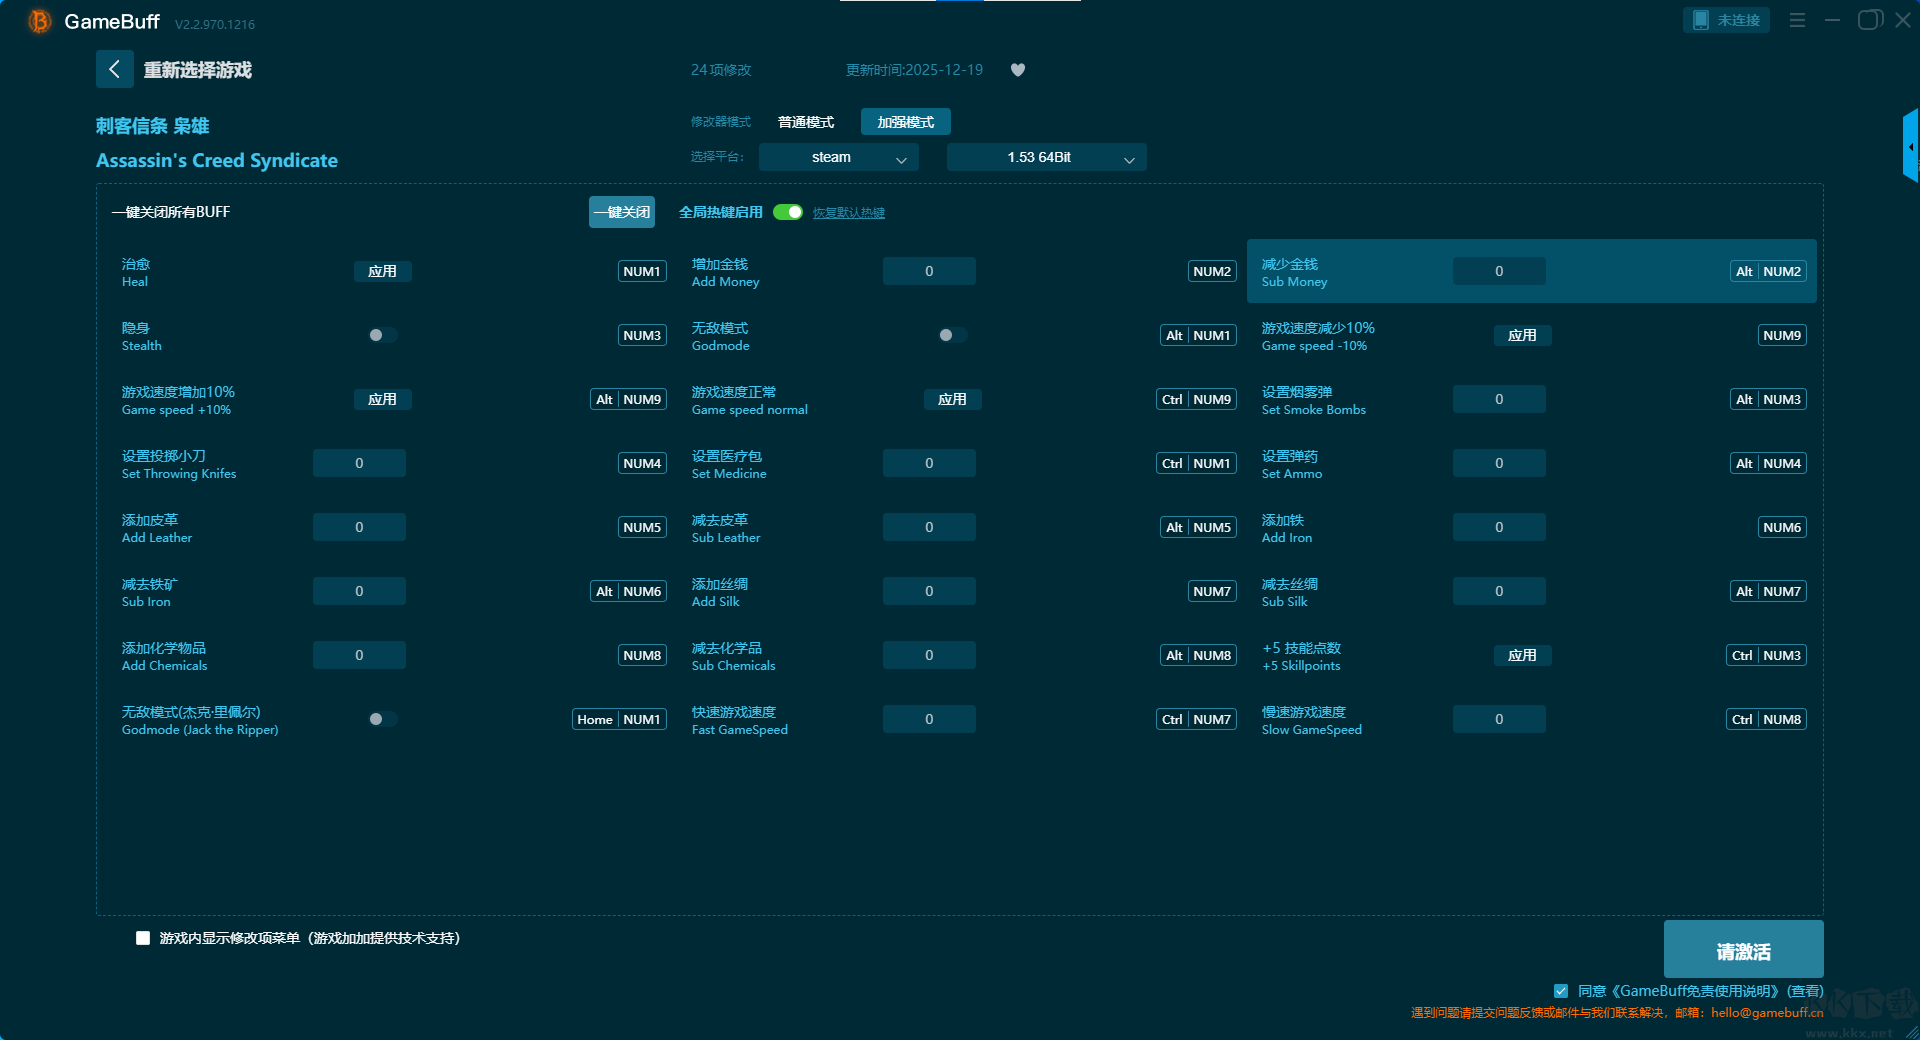Check the in-game trainer menu checkbox
The image size is (1920, 1040).
(x=143, y=938)
